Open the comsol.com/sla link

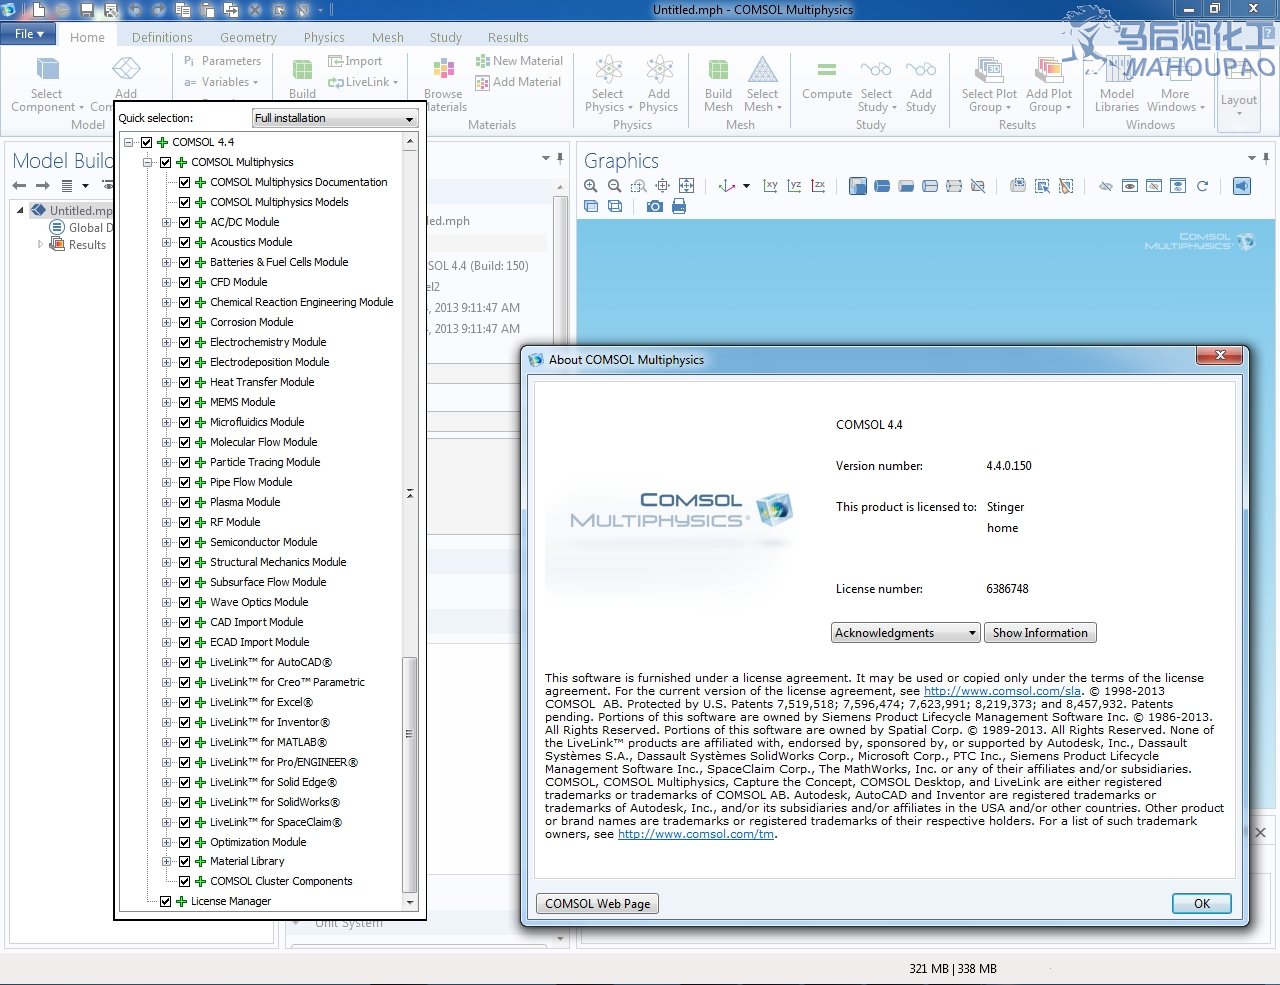point(1002,691)
